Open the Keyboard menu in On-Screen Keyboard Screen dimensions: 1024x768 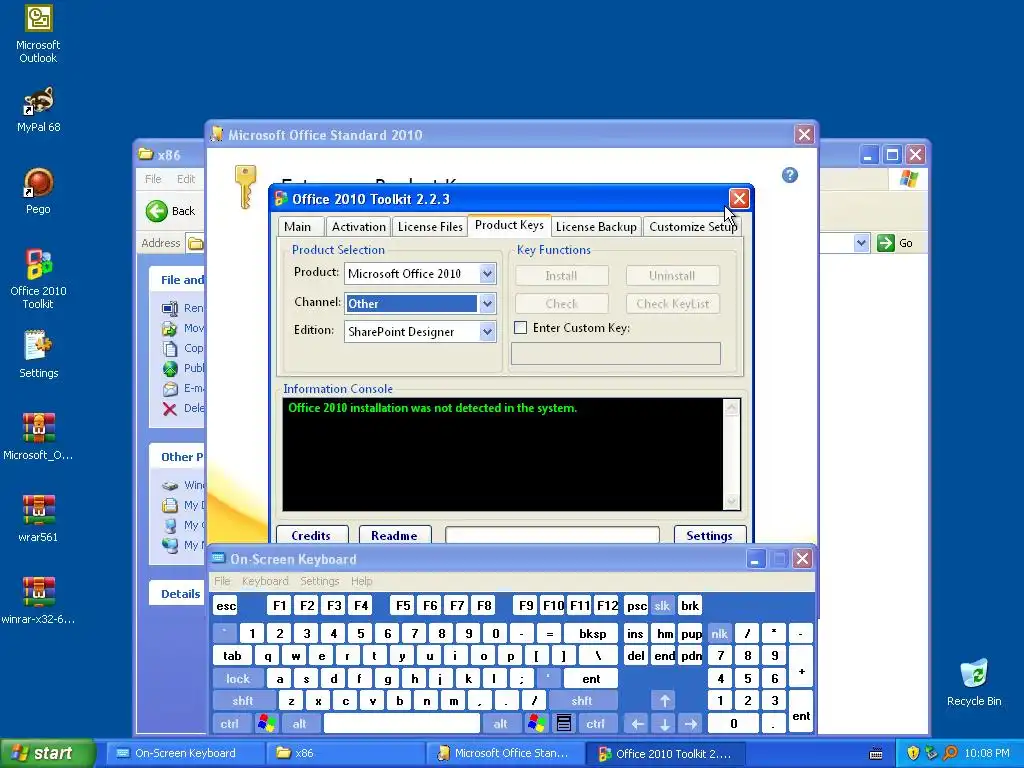click(264, 581)
